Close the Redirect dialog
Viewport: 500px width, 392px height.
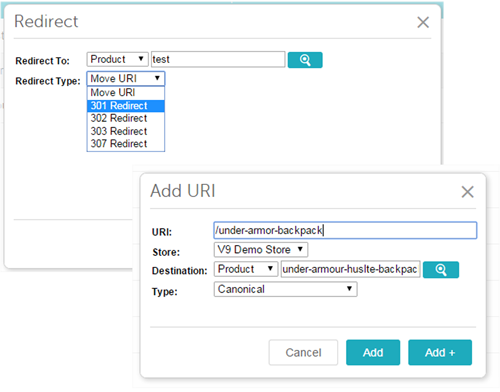pyautogui.click(x=423, y=23)
